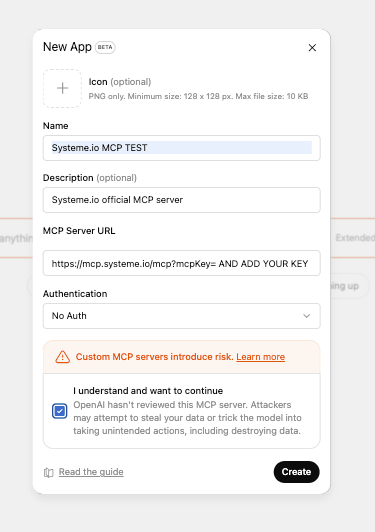Open the Read the guide link
This screenshot has width=375, height=532.
point(91,472)
